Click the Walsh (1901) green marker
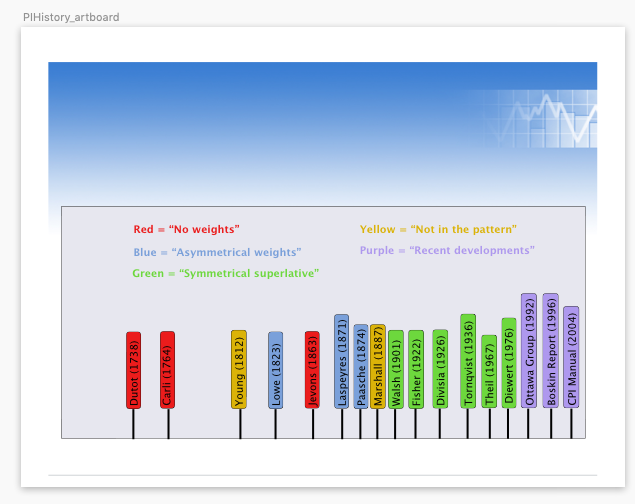 pos(396,369)
